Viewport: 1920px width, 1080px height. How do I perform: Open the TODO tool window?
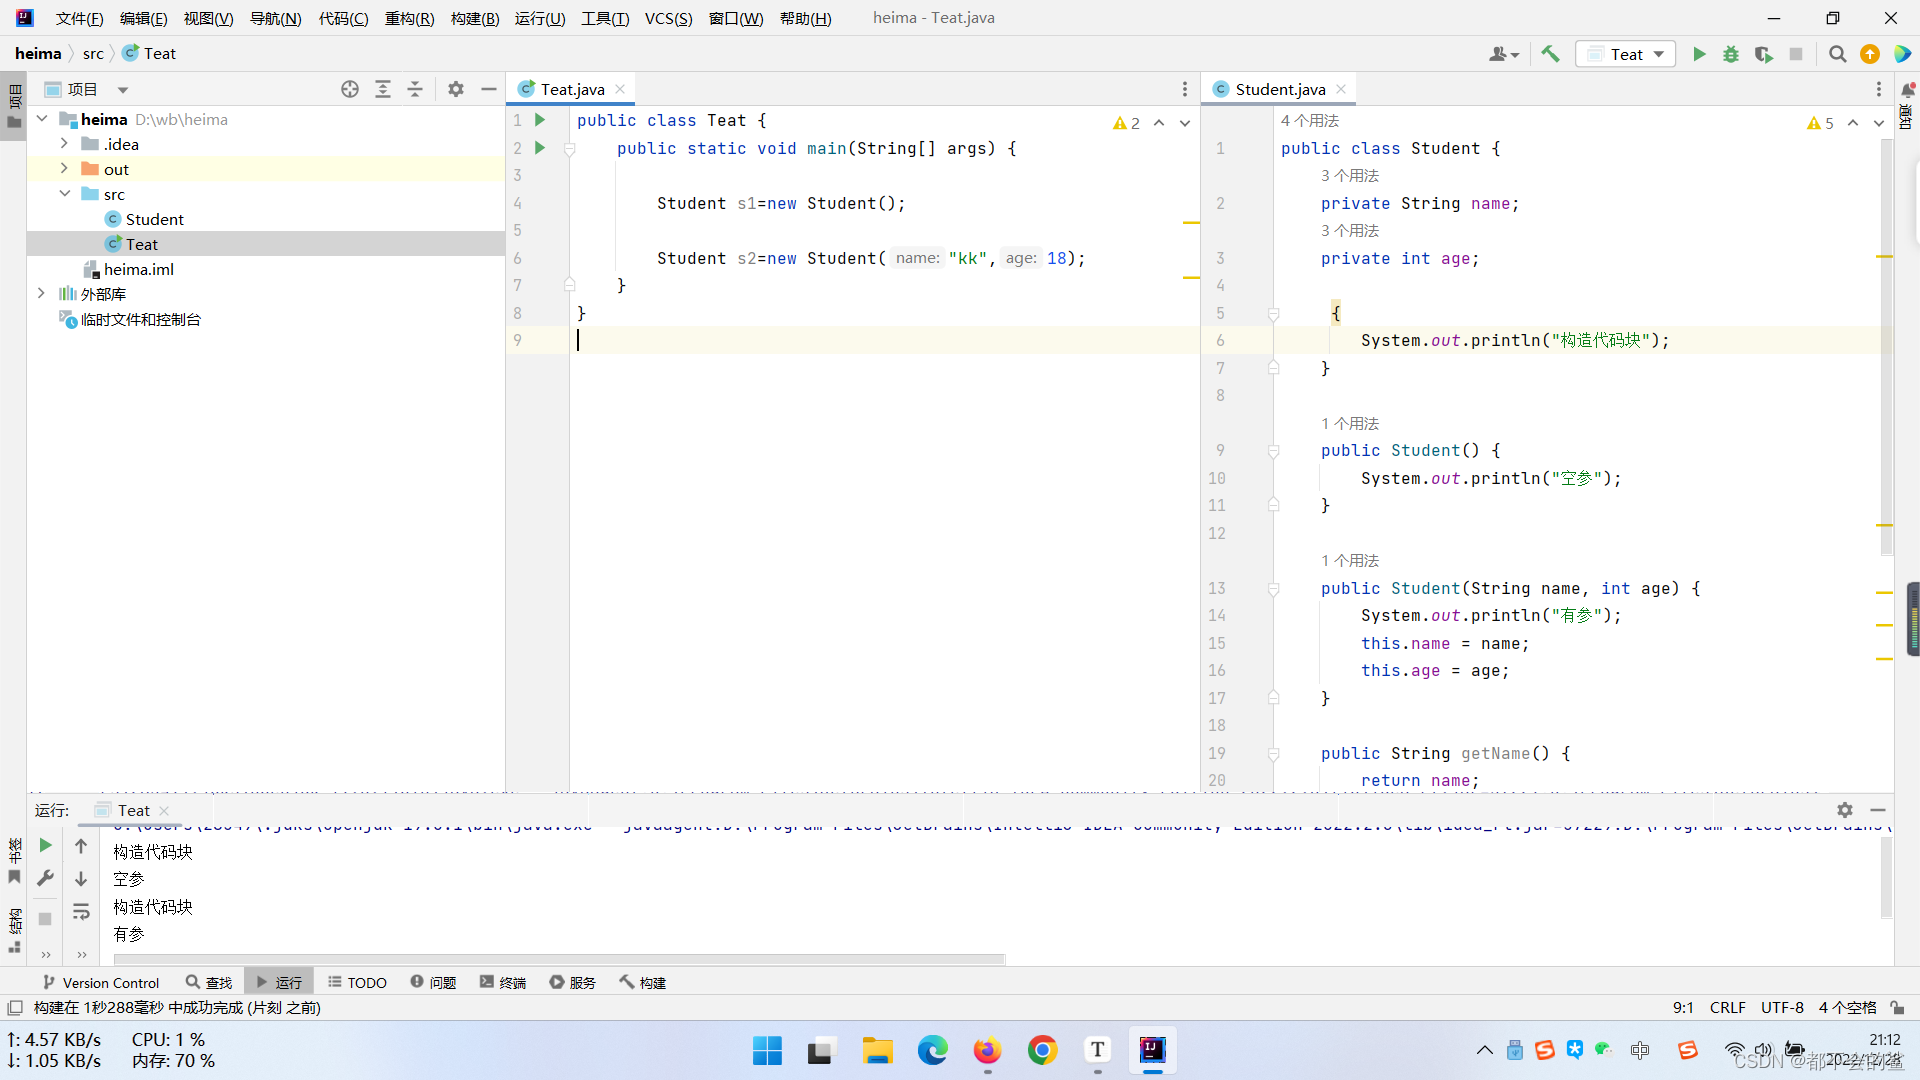tap(357, 983)
